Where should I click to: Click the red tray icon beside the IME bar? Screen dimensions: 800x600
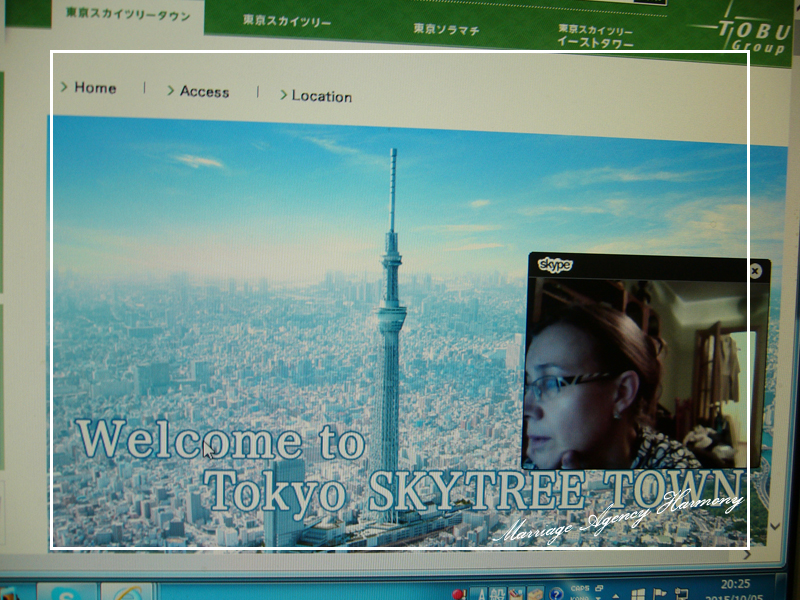point(458,594)
